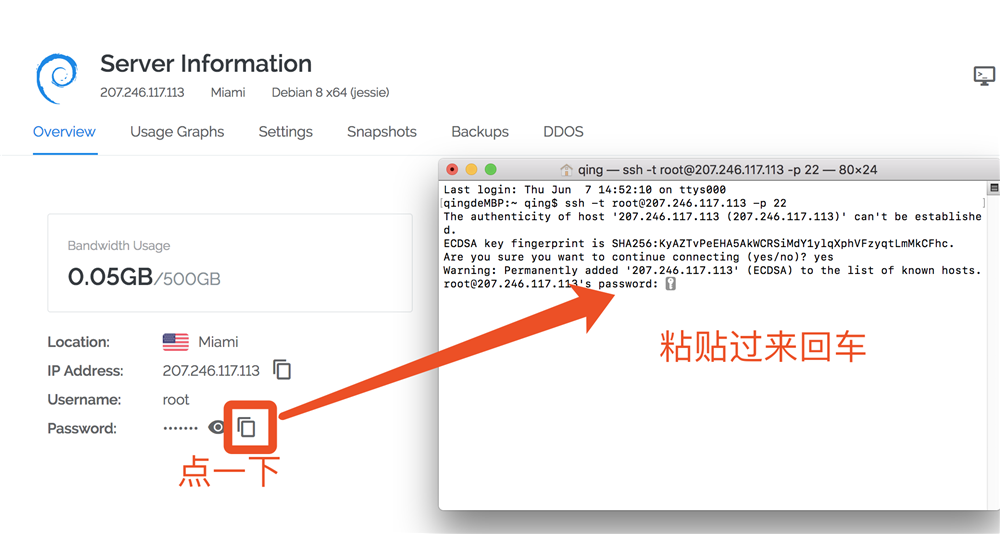Click the Location: label

(78, 342)
